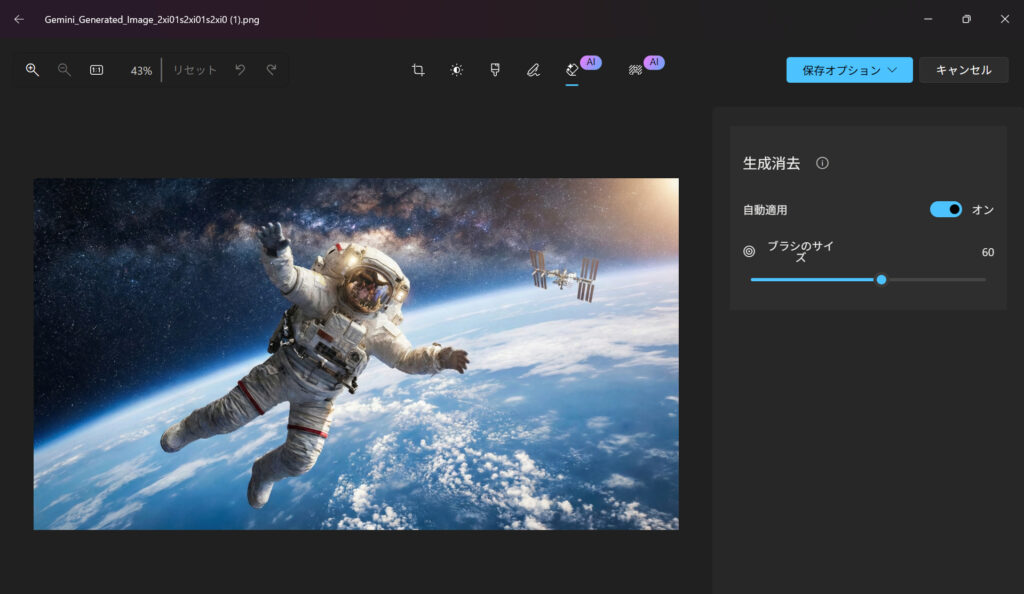Viewport: 1024px width, 594px height.
Task: Undo the last edit
Action: [240, 70]
